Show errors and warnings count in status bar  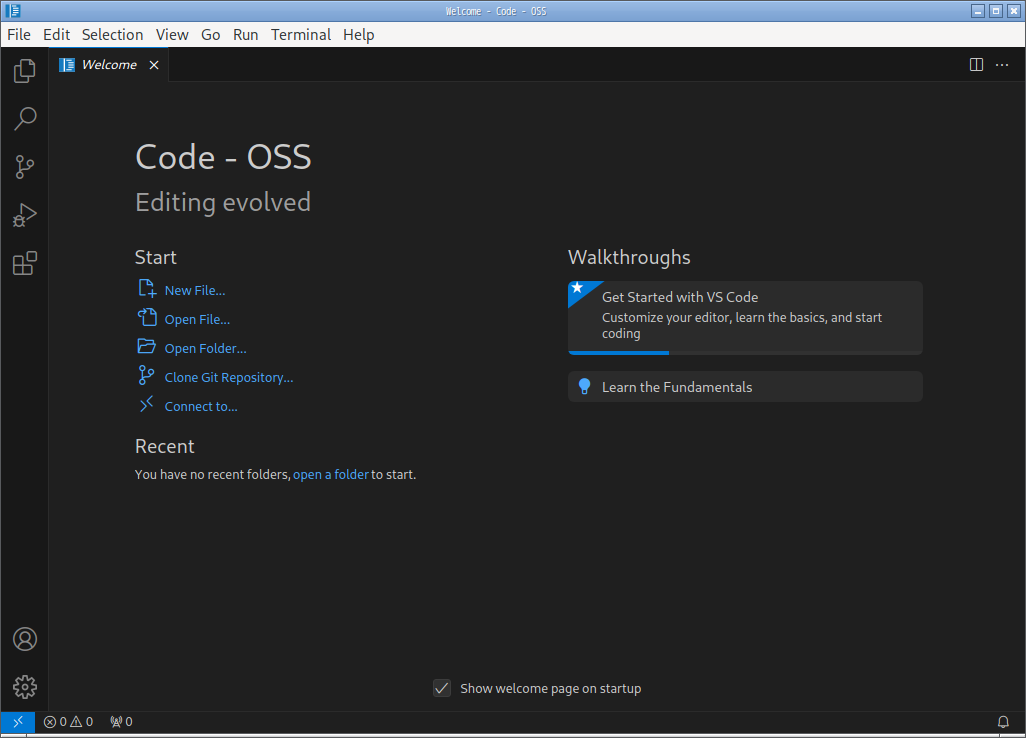(68, 722)
